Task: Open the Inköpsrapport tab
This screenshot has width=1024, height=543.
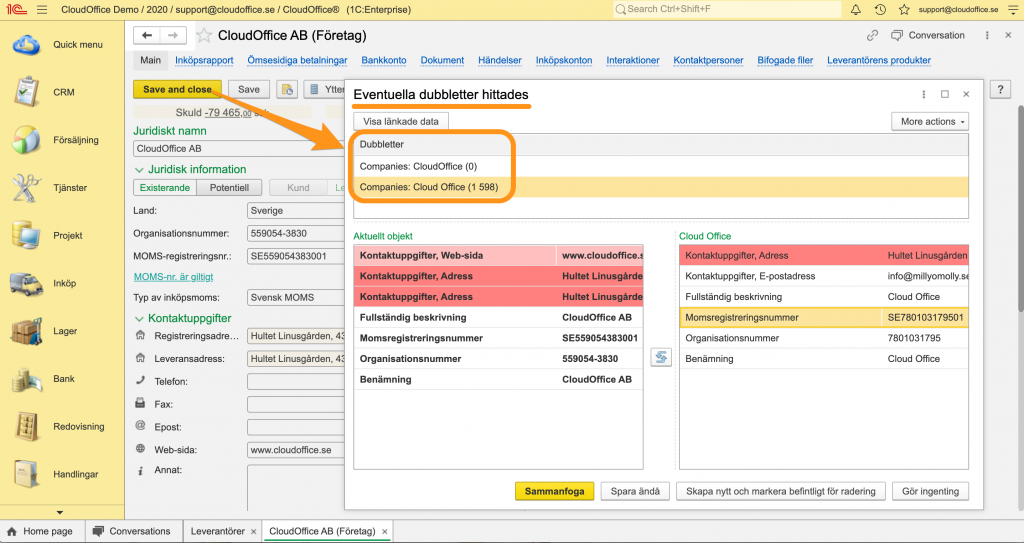Action: pyautogui.click(x=204, y=60)
